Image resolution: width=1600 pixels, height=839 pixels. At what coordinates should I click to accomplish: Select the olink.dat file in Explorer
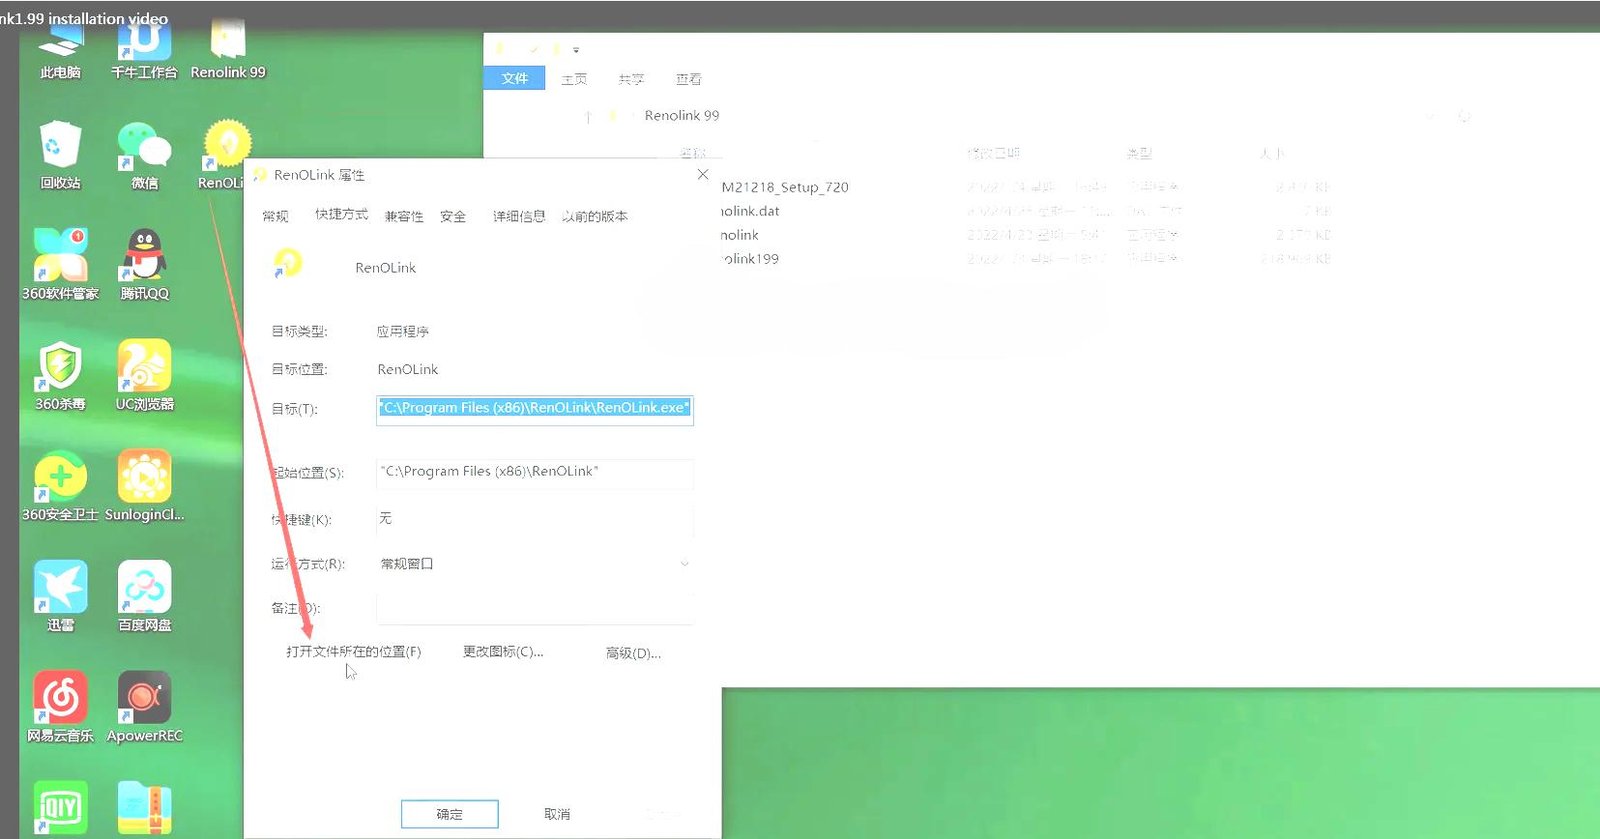pos(750,211)
